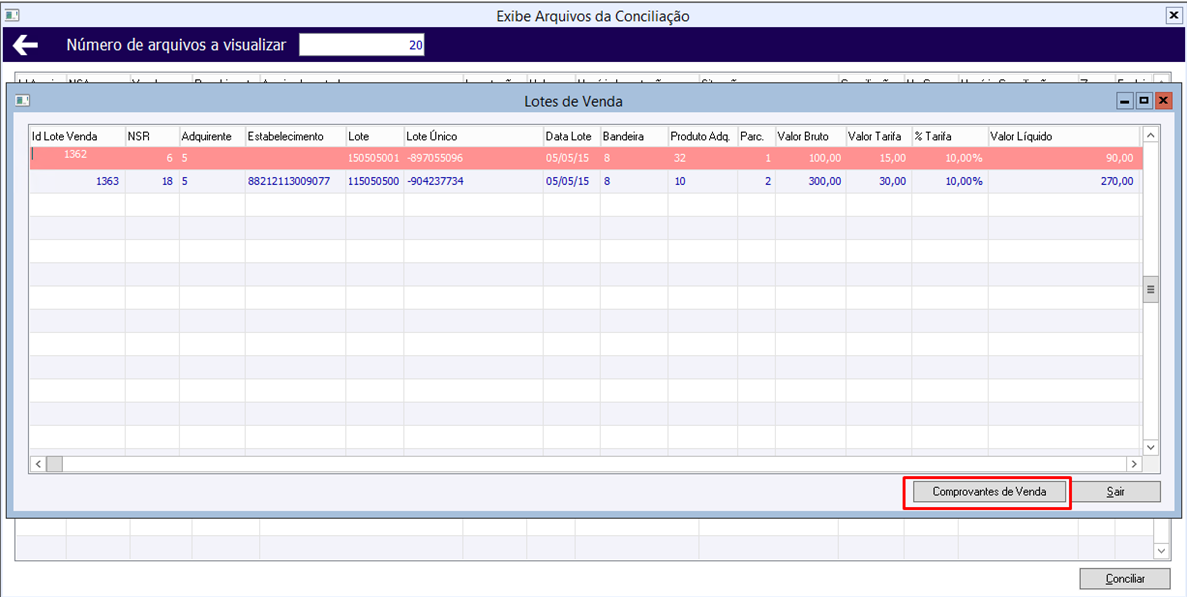Click Valor Bruto cell 100,00
This screenshot has height=597, width=1187.
coord(810,158)
